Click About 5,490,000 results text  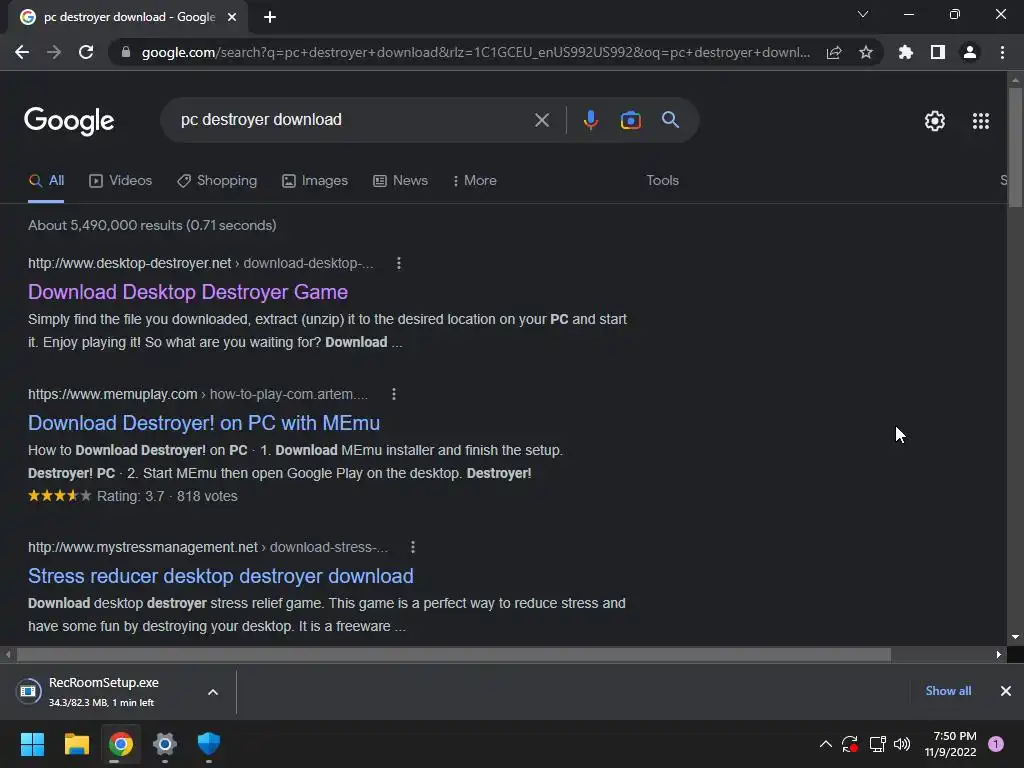tap(152, 225)
